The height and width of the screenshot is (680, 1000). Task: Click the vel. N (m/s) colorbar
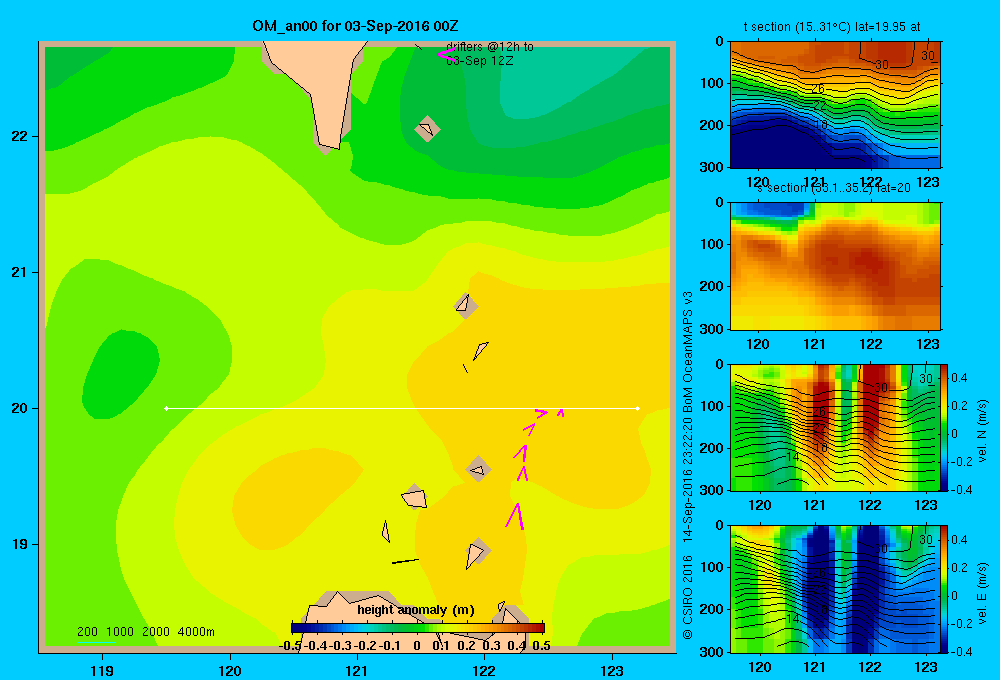pyautogui.click(x=944, y=427)
